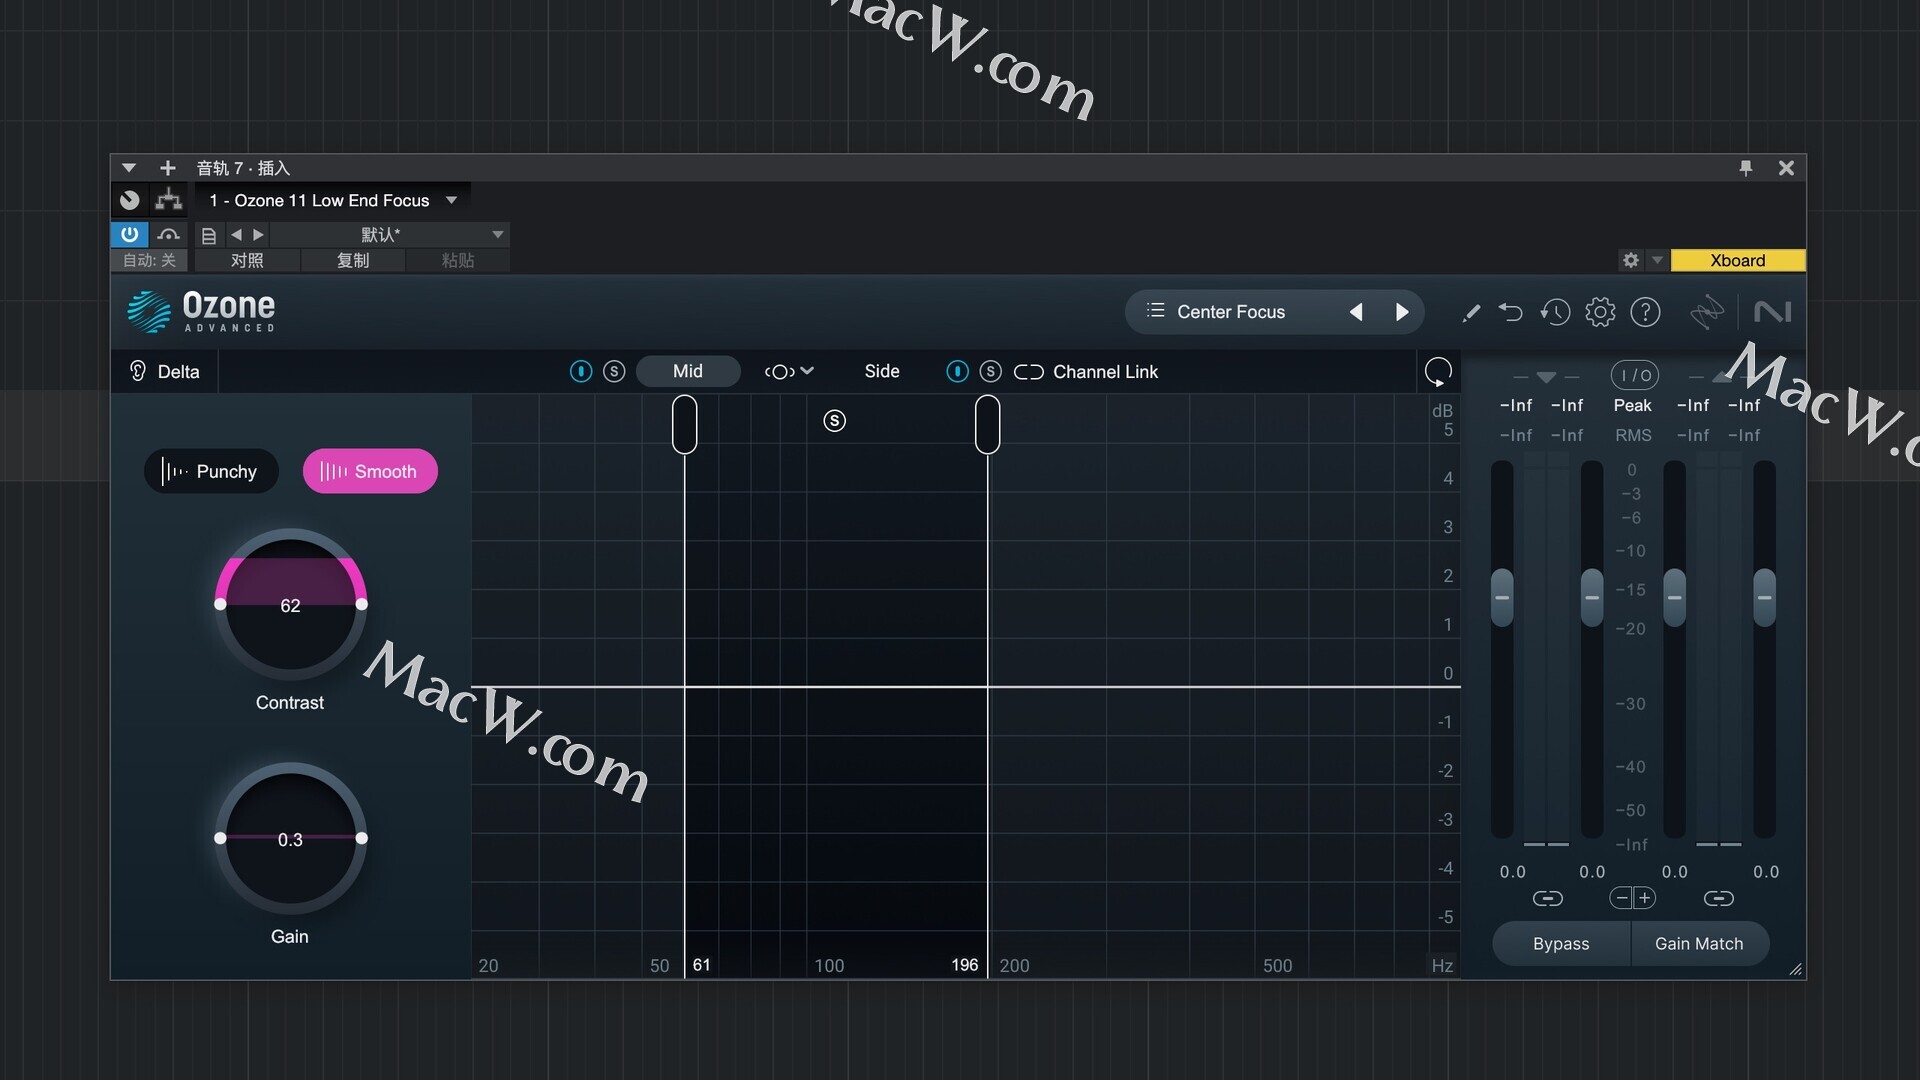Click the 对照 compare button
This screenshot has height=1080, width=1920.
[x=247, y=260]
